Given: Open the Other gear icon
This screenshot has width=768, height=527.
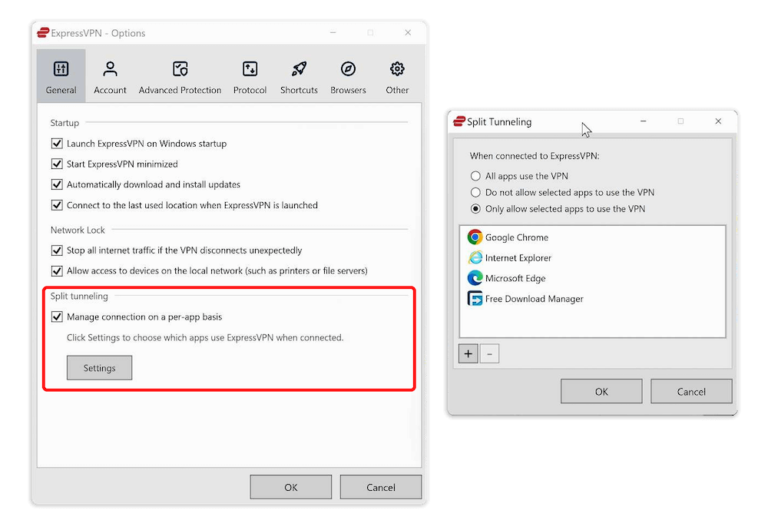Looking at the screenshot, I should point(397,69).
